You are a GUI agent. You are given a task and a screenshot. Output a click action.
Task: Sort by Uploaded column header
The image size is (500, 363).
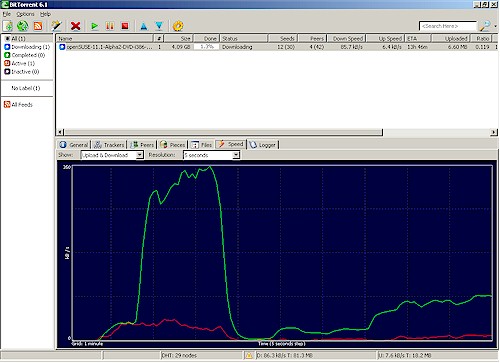[x=451, y=38]
